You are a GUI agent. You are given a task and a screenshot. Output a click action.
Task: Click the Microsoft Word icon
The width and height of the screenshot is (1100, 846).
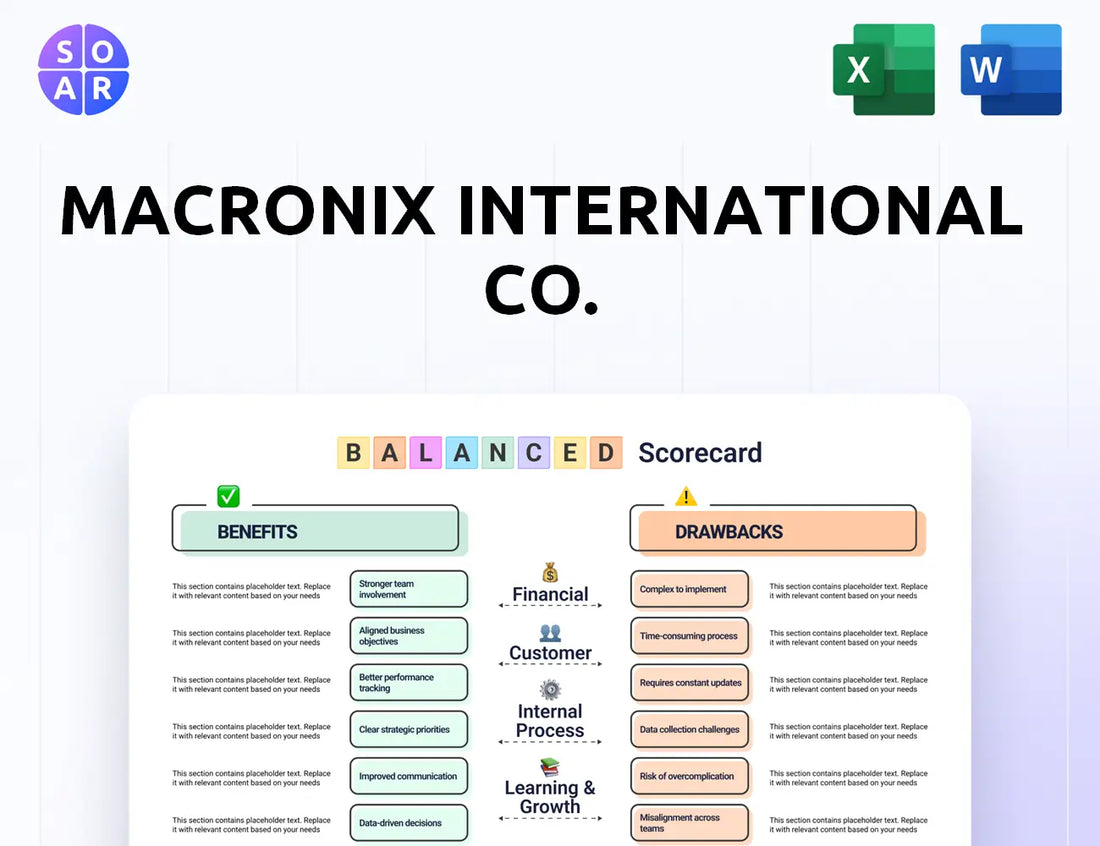point(1011,69)
